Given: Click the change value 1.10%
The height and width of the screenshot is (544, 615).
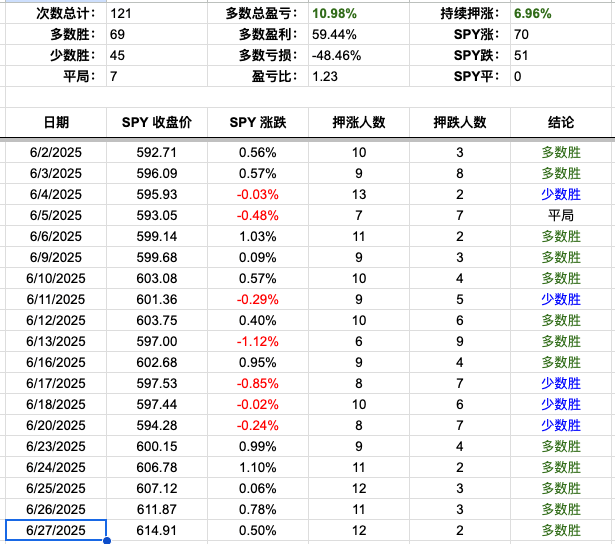Looking at the screenshot, I should coord(258,468).
